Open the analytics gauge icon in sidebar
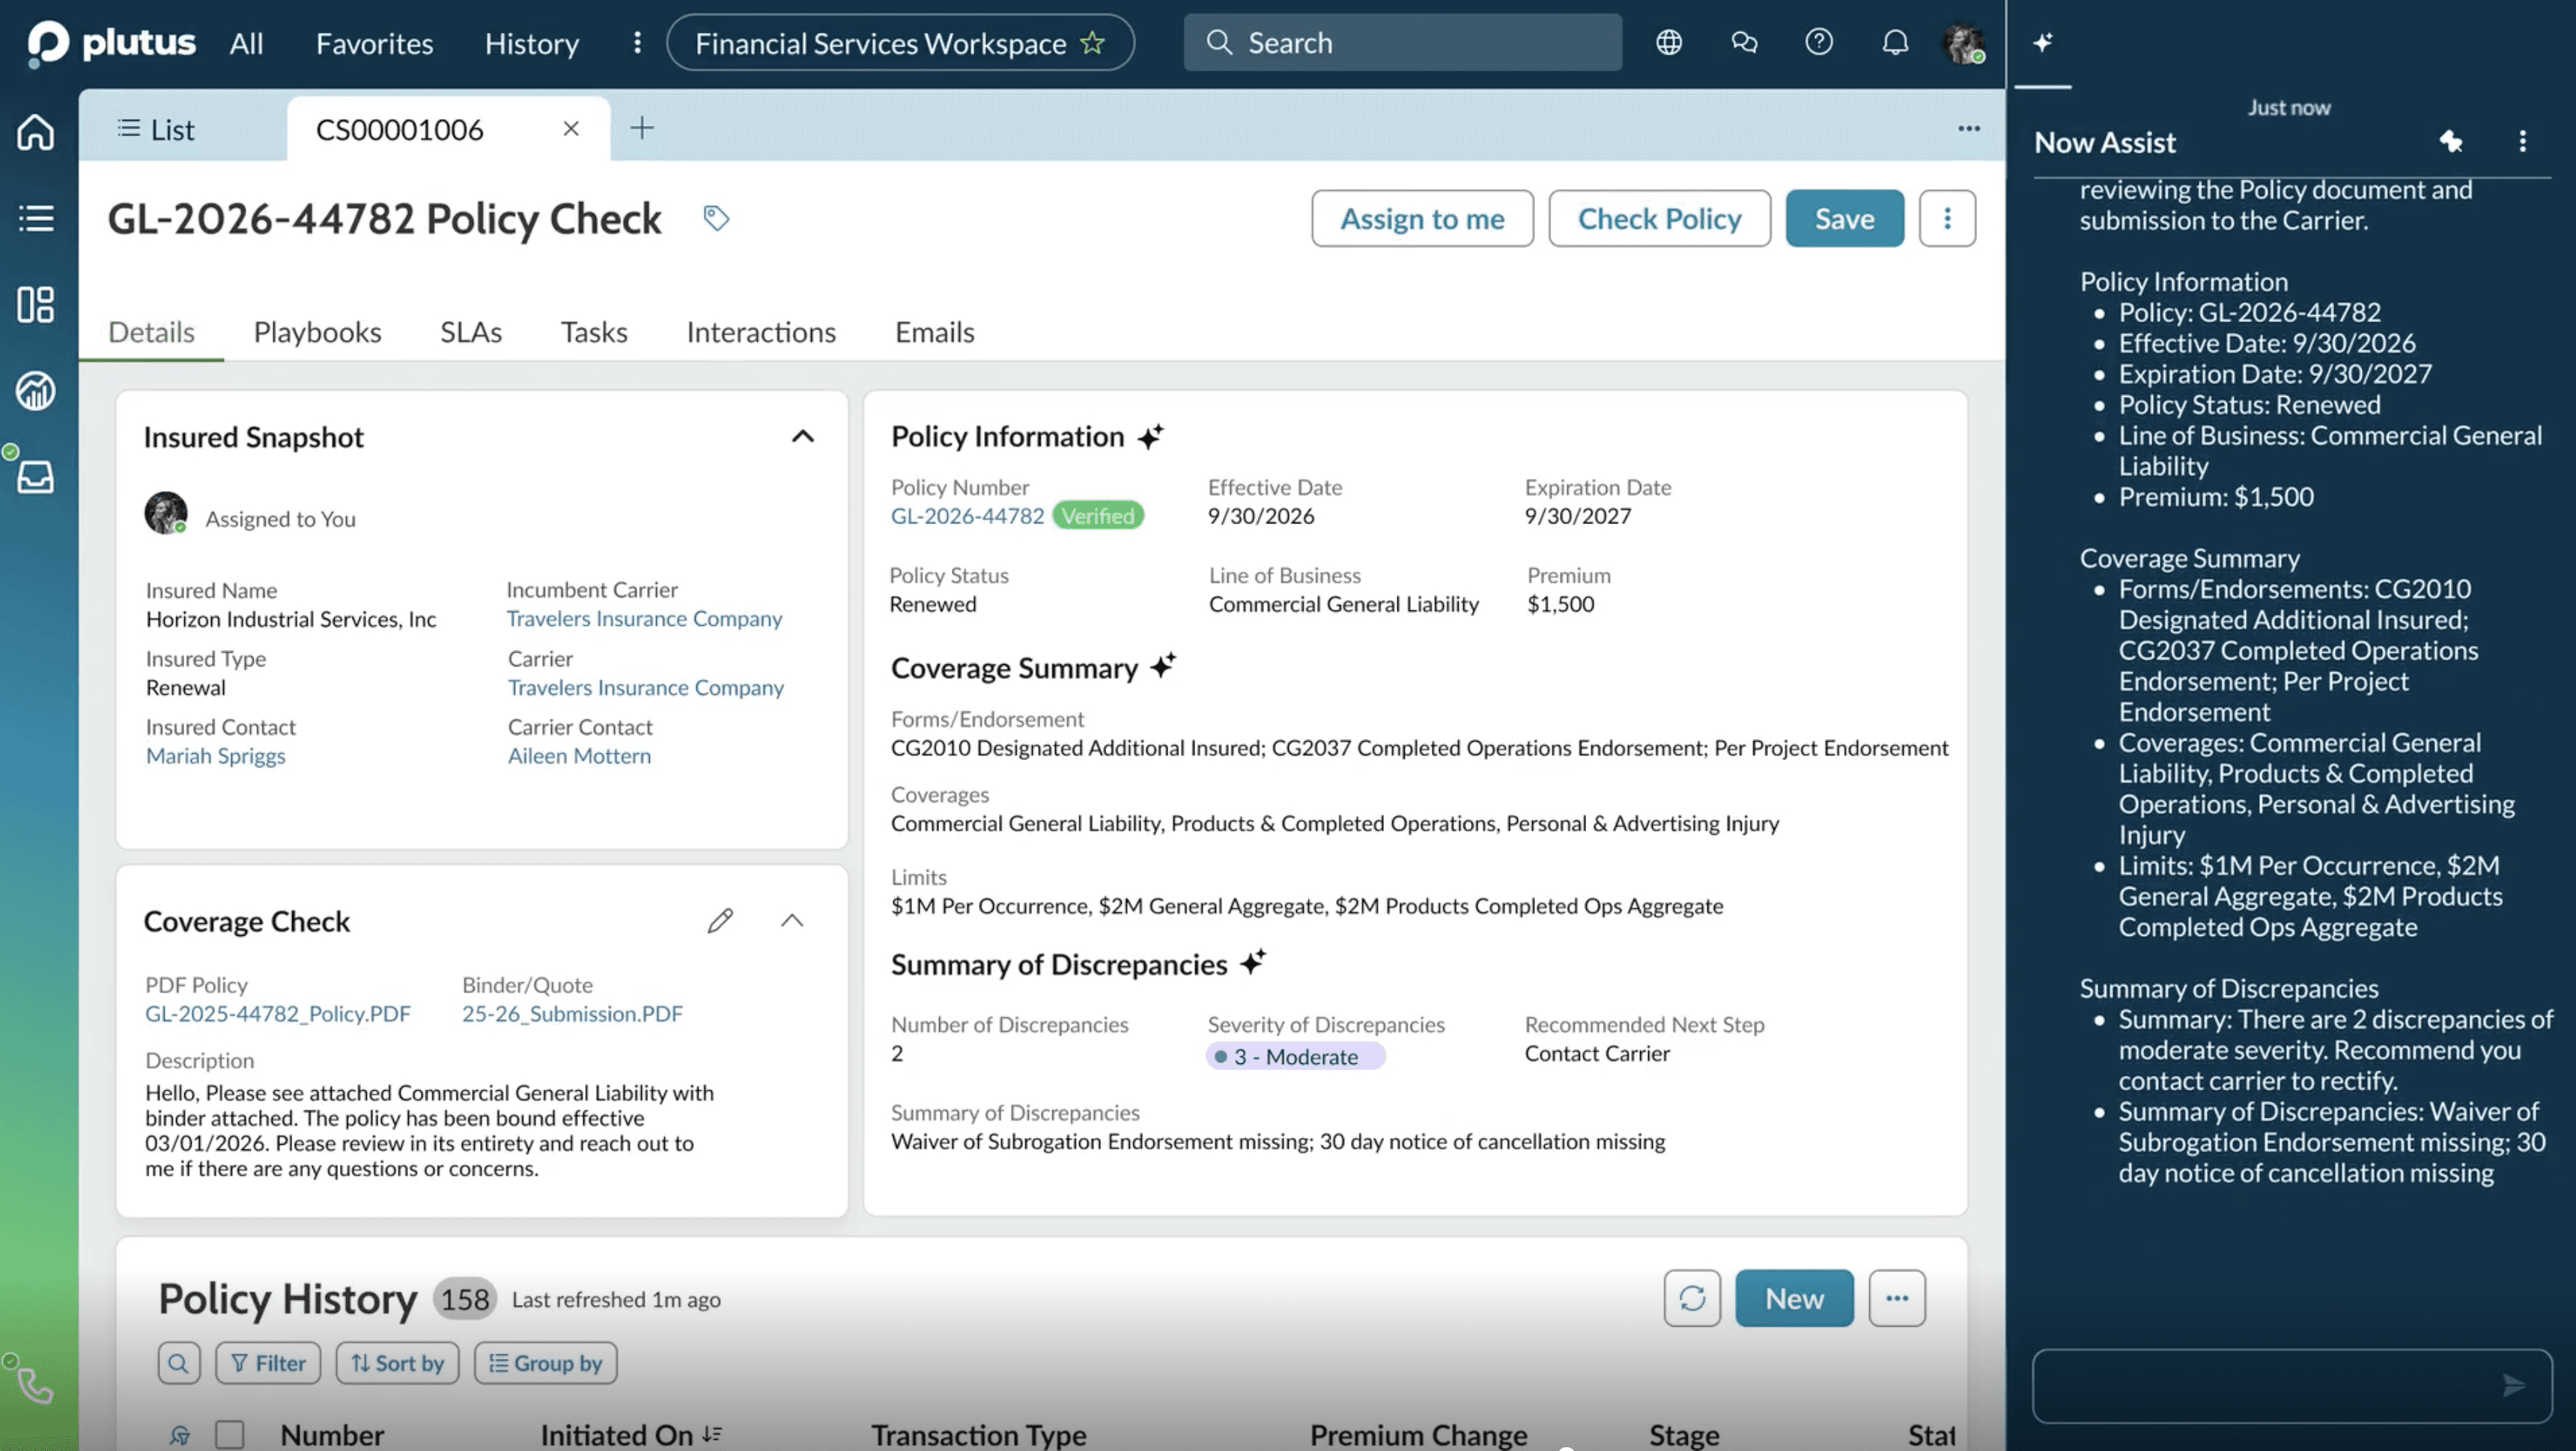Image resolution: width=2576 pixels, height=1451 pixels. point(36,391)
